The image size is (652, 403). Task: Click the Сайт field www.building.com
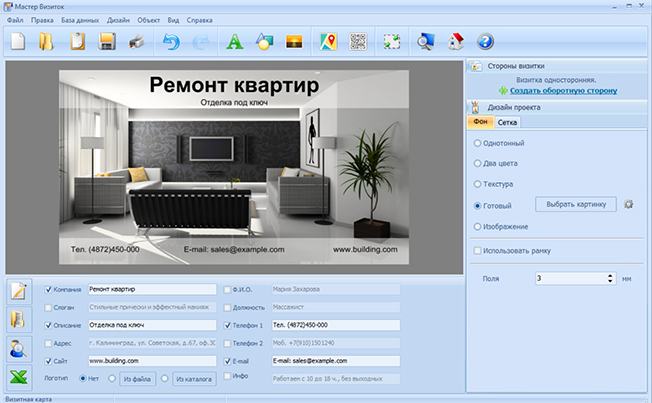click(x=152, y=361)
